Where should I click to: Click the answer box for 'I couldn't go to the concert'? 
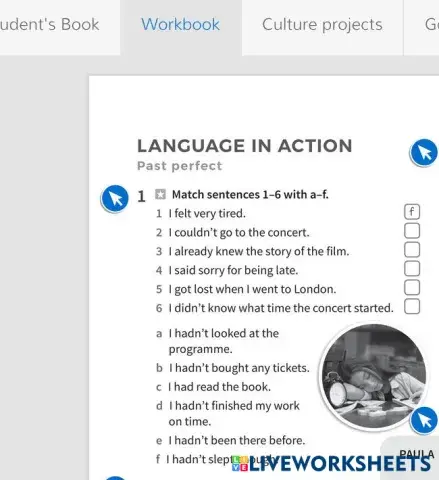coord(412,231)
